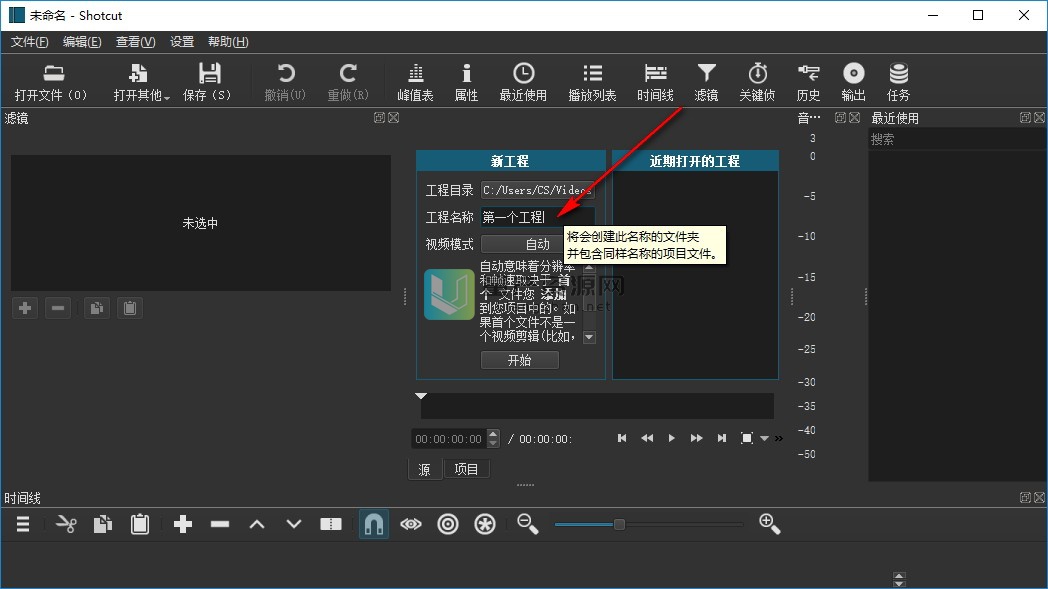Viewport: 1048px width, 589px height.
Task: Click the timeline Paste icon
Action: click(140, 524)
